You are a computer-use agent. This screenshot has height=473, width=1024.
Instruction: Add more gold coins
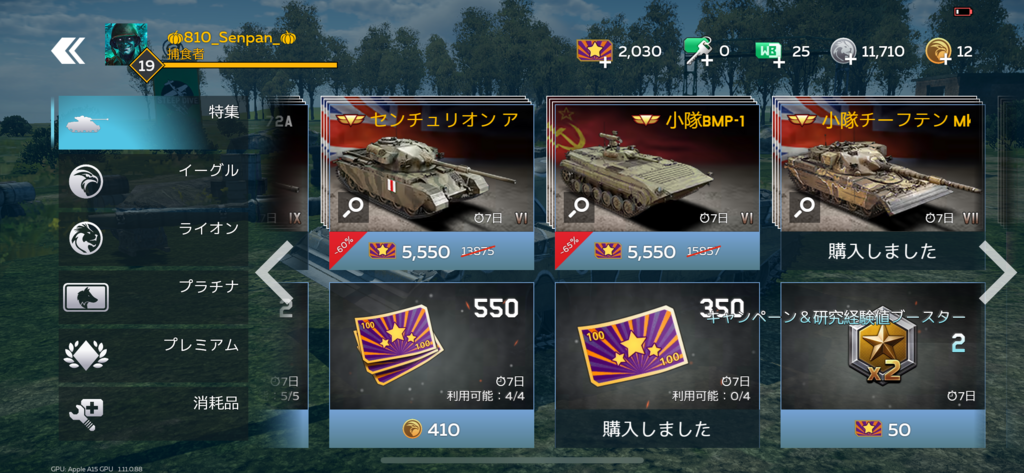click(937, 52)
